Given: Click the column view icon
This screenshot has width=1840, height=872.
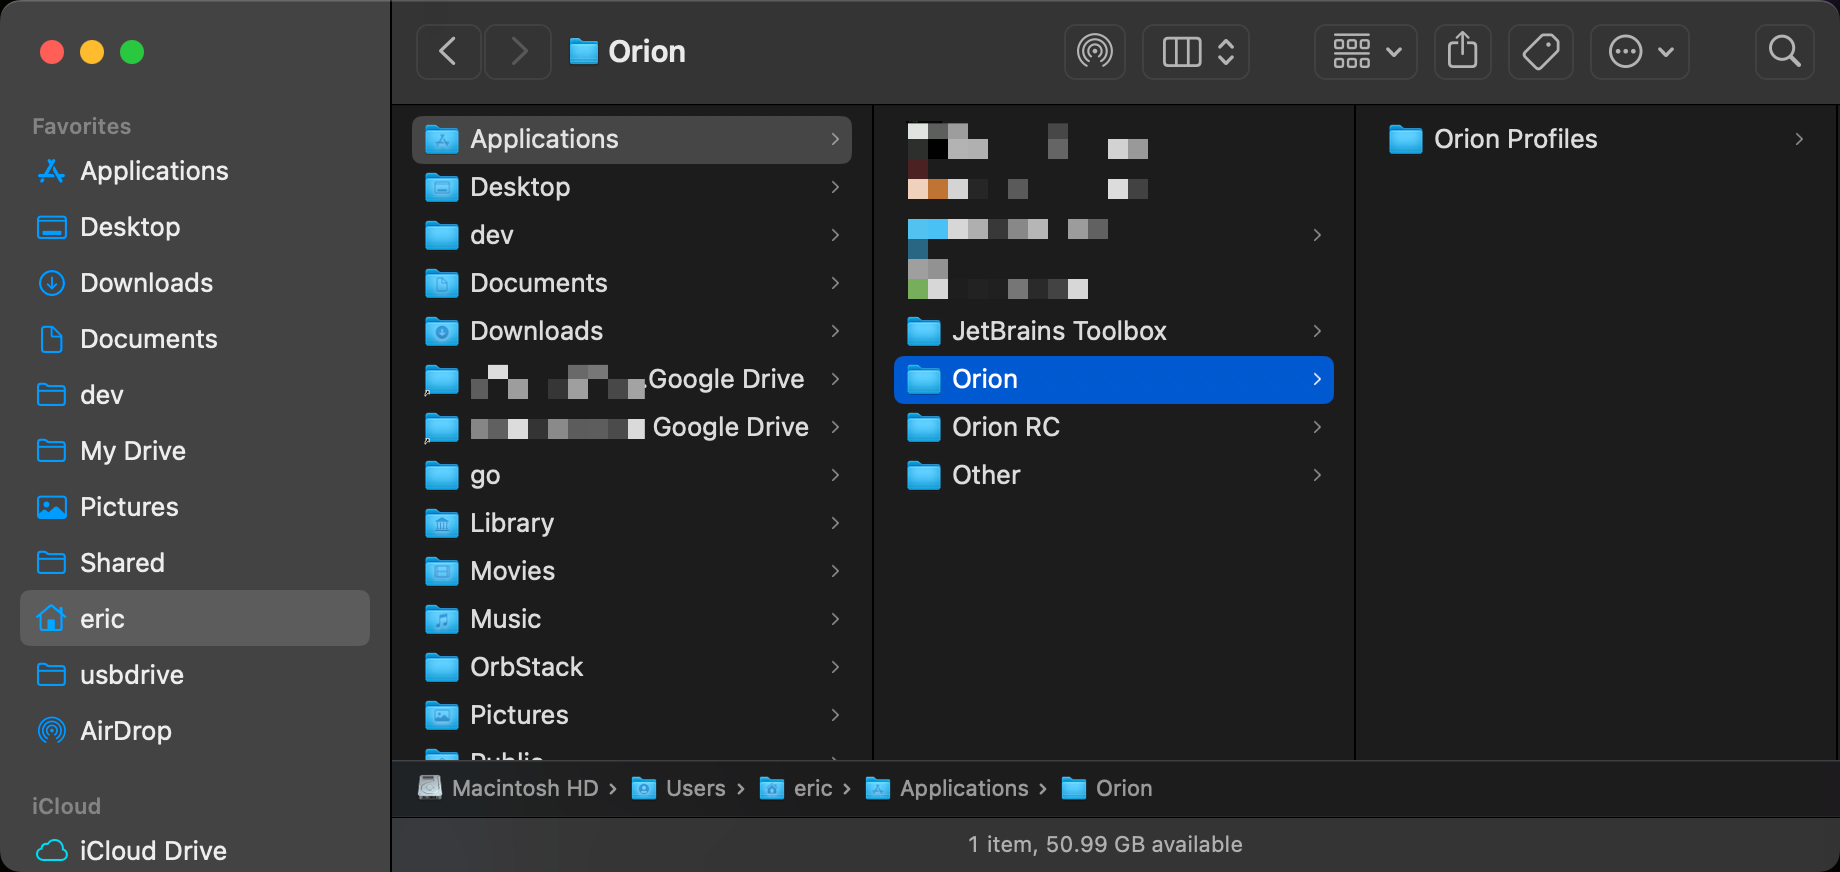Looking at the screenshot, I should [1181, 51].
